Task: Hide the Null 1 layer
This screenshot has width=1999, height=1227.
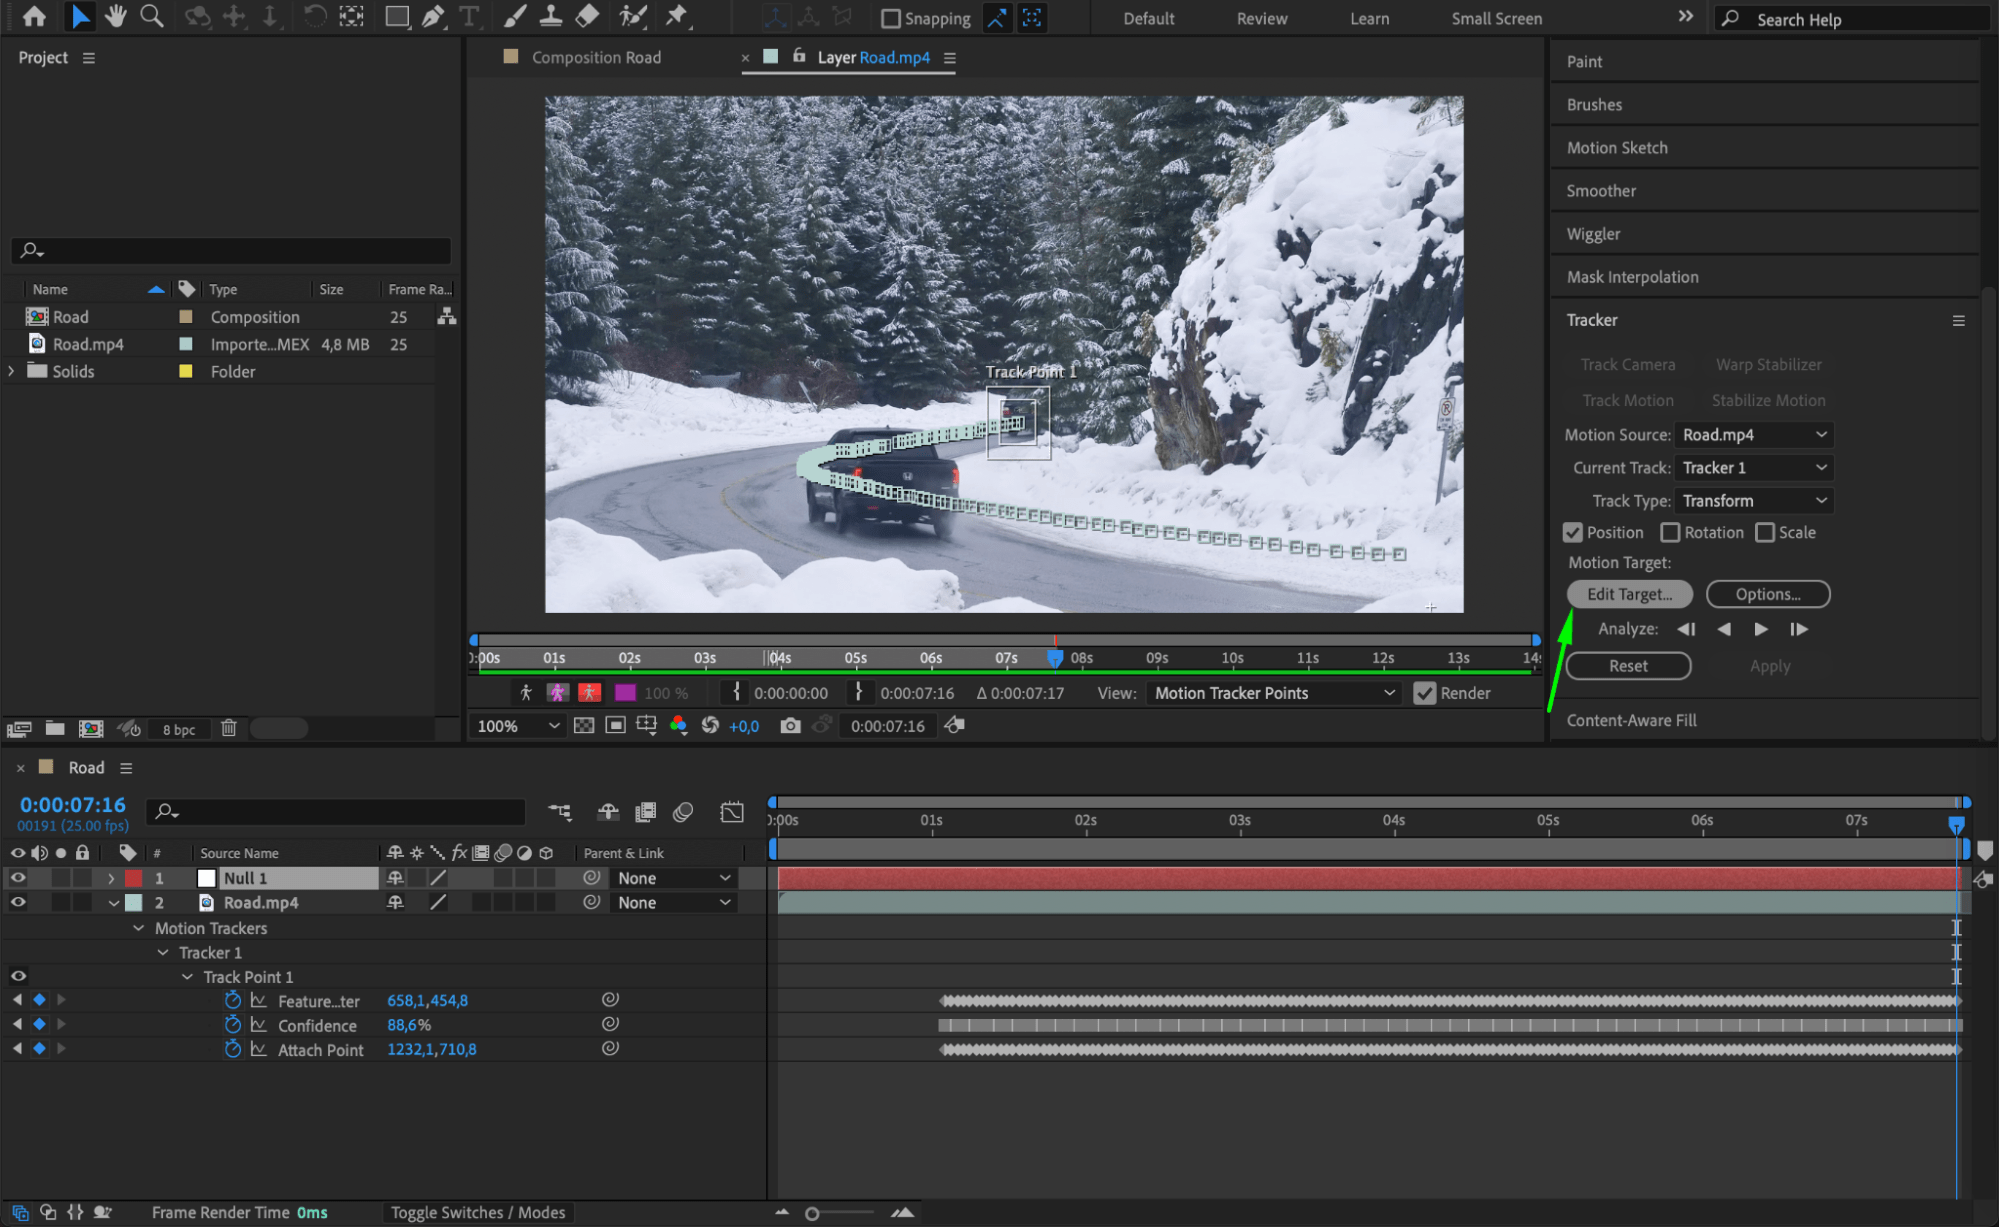Action: [x=18, y=878]
